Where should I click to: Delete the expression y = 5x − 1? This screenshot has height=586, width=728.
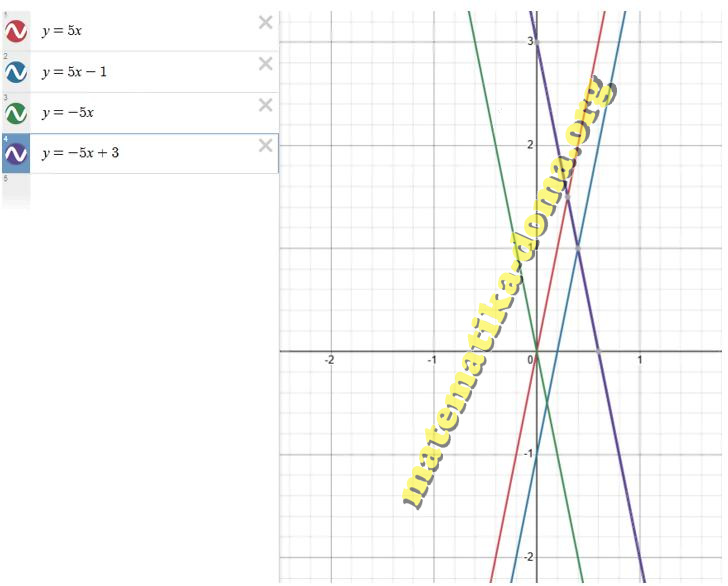266,64
